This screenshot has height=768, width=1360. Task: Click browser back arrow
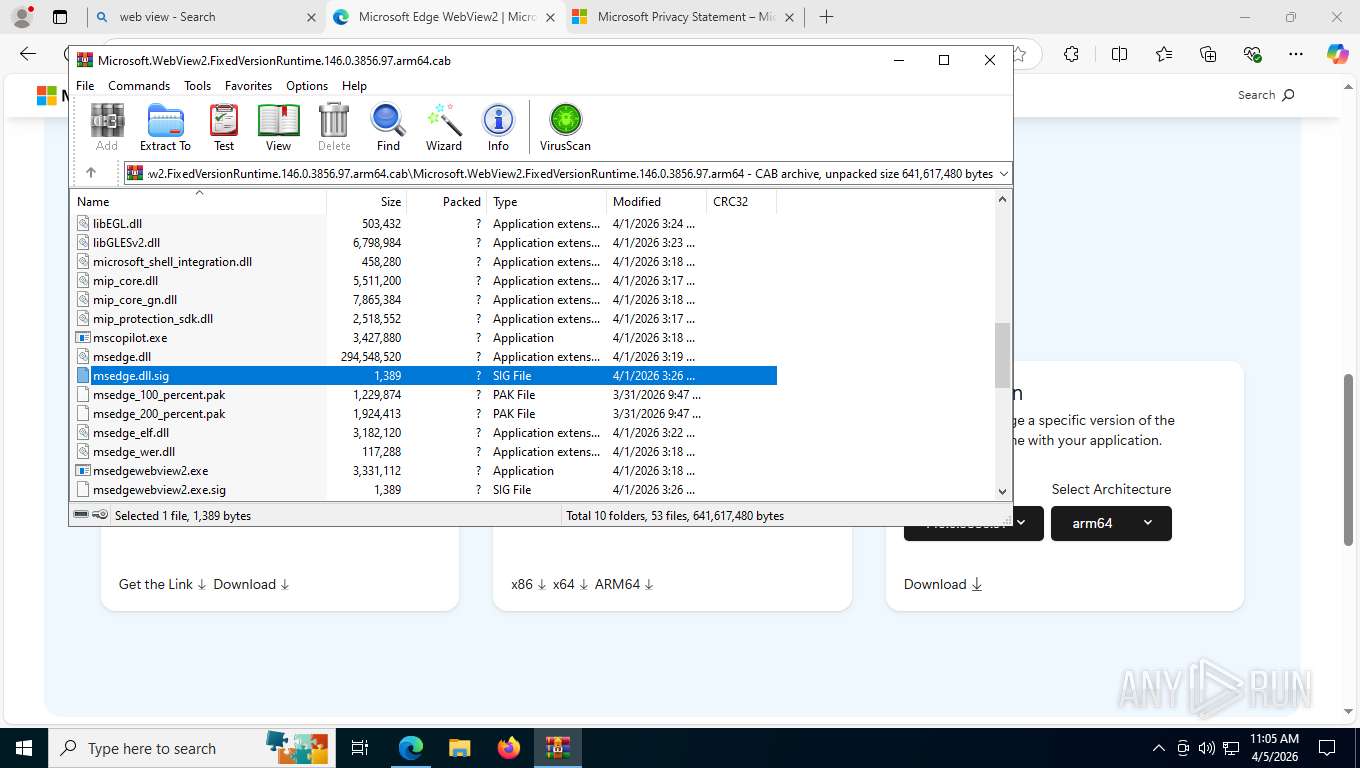[28, 54]
